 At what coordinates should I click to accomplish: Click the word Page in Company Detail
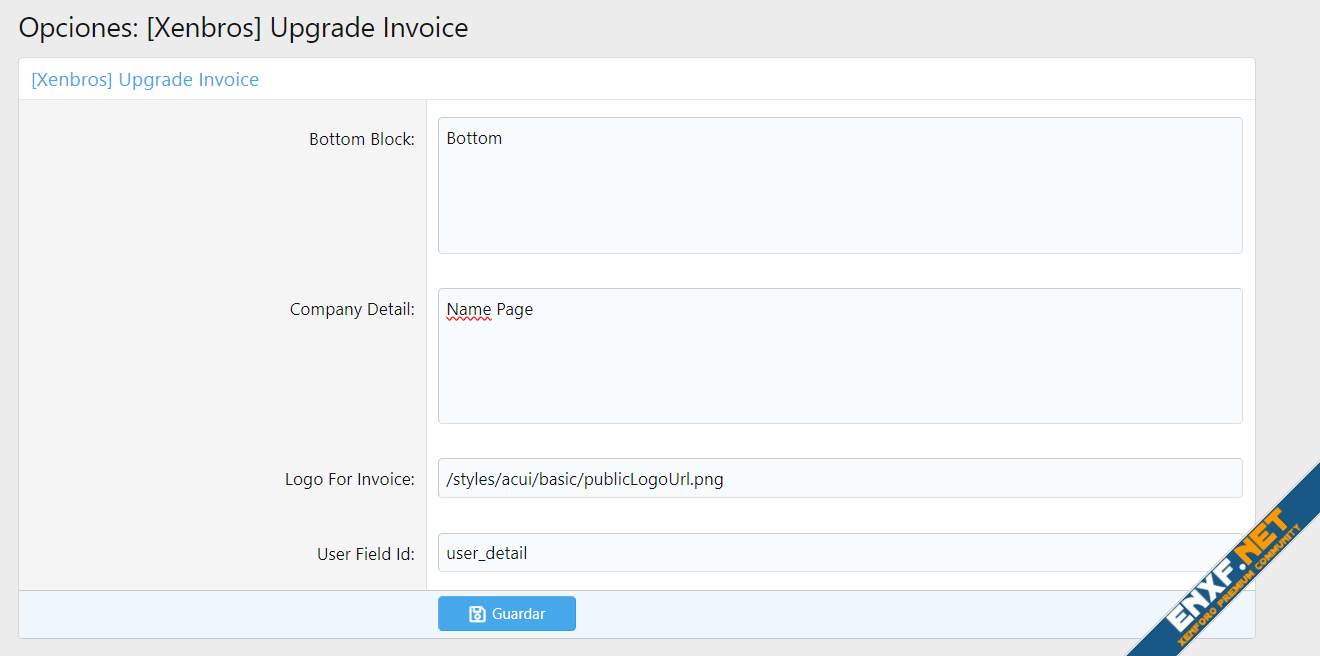pyautogui.click(x=515, y=309)
